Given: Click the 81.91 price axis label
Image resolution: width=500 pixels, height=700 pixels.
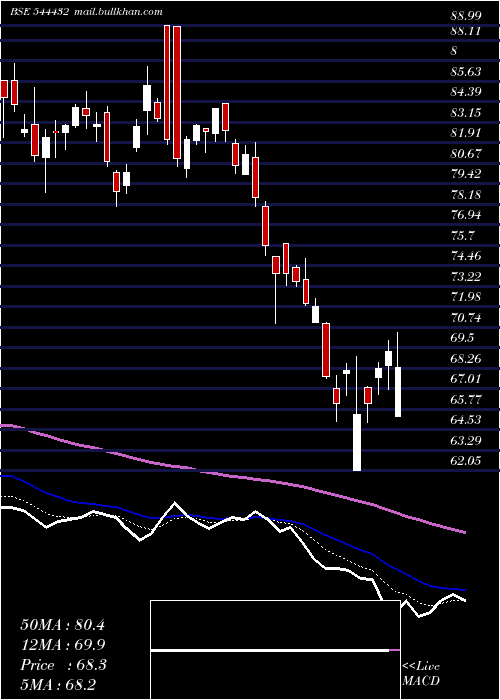Looking at the screenshot, I should (466, 133).
